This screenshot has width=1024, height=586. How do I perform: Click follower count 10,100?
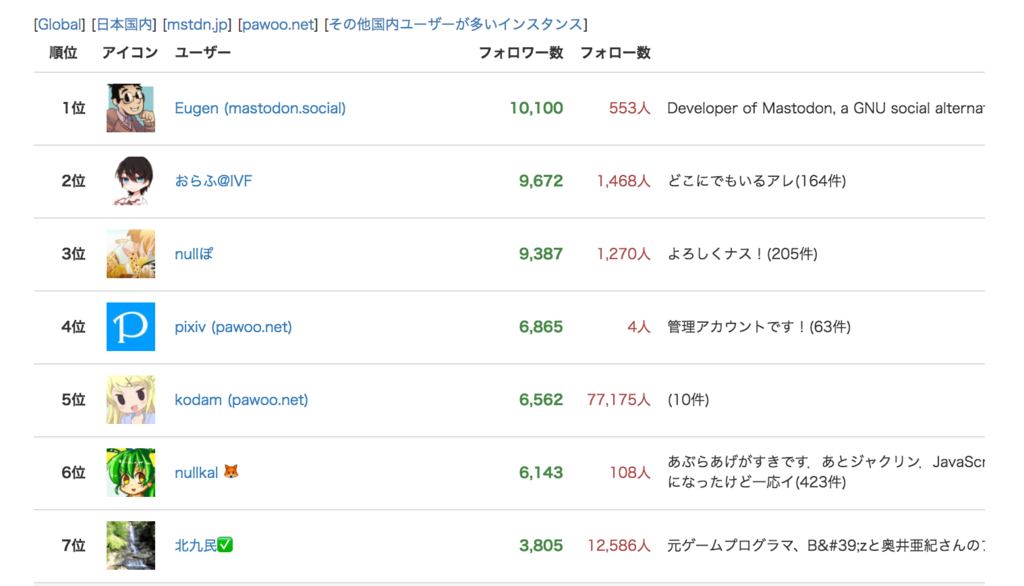click(536, 108)
